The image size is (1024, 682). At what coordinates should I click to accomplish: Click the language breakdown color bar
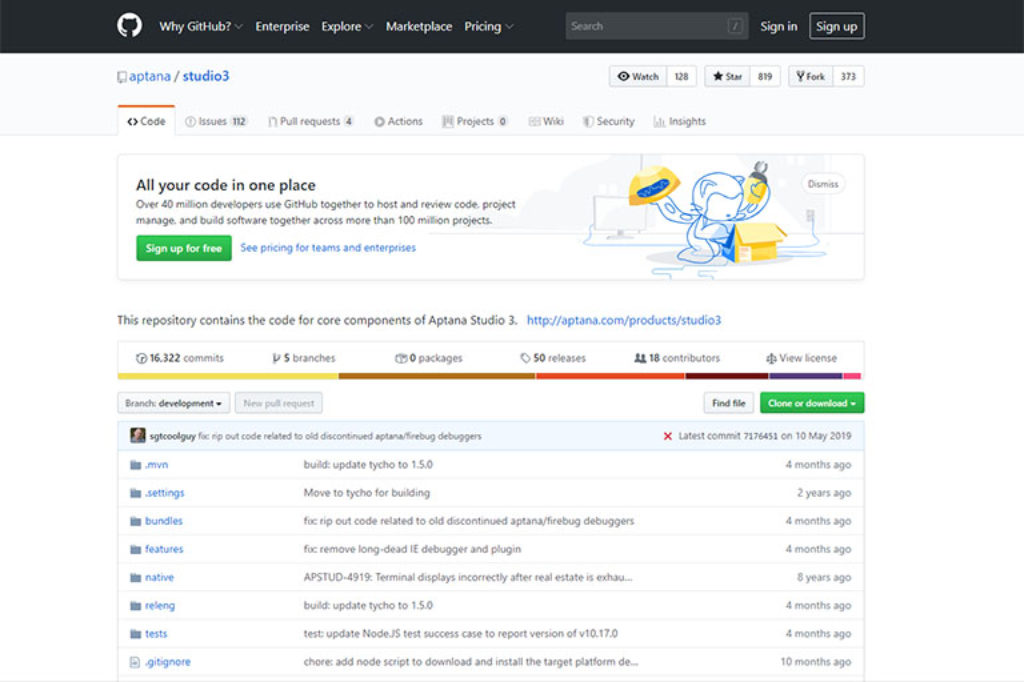(x=489, y=376)
